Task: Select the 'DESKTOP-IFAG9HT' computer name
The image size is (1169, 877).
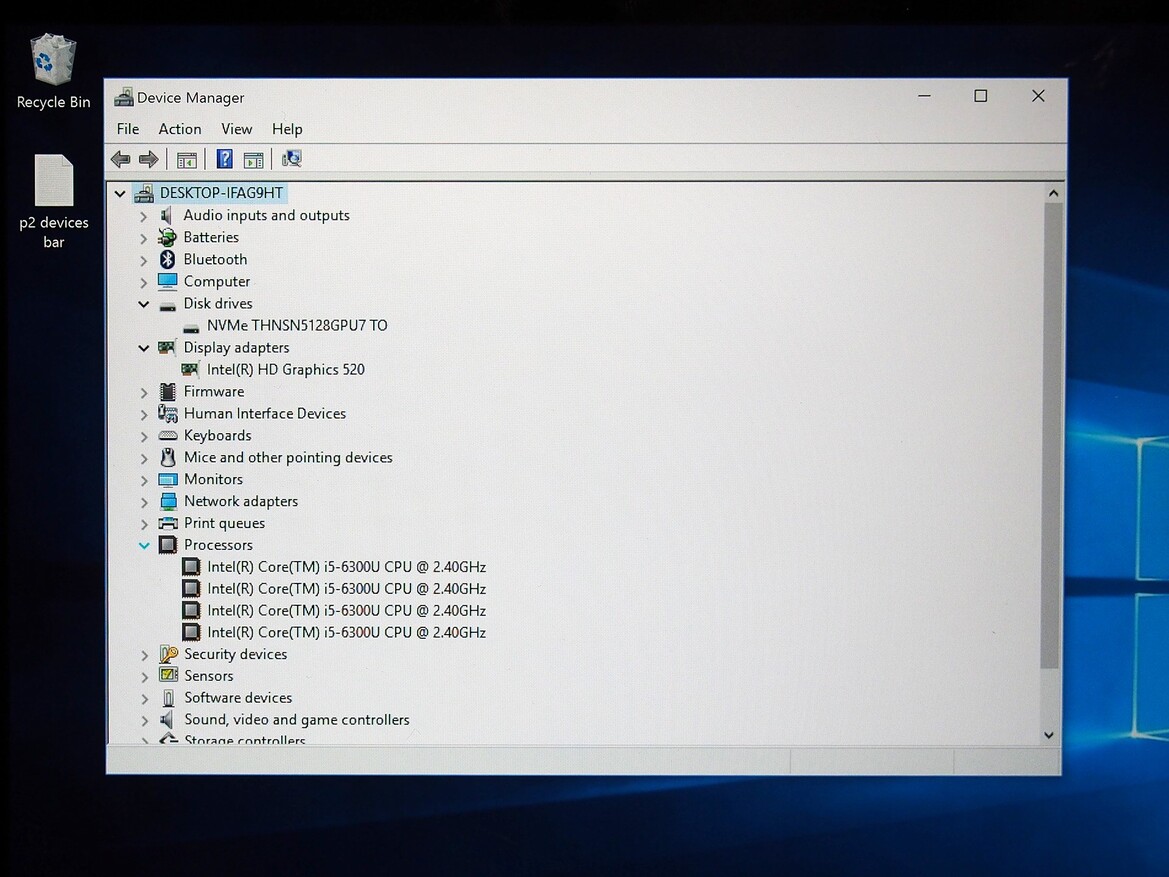Action: coord(221,193)
